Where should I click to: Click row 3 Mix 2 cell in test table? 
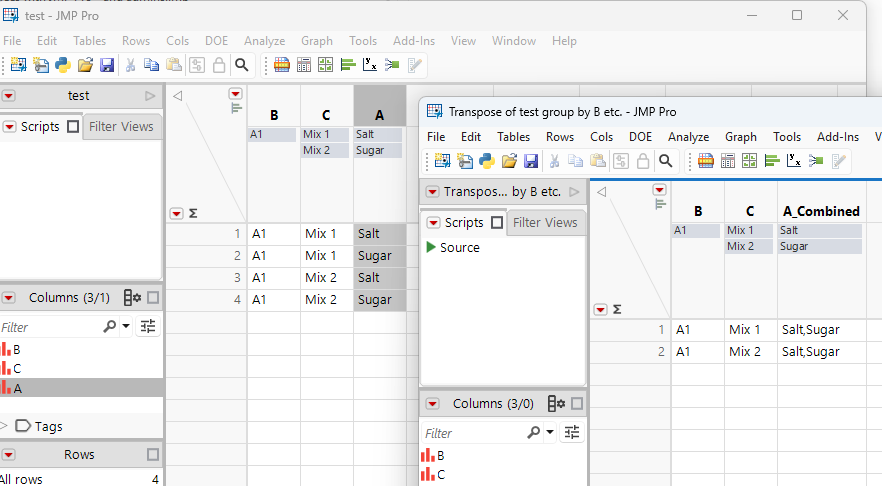[x=327, y=277]
